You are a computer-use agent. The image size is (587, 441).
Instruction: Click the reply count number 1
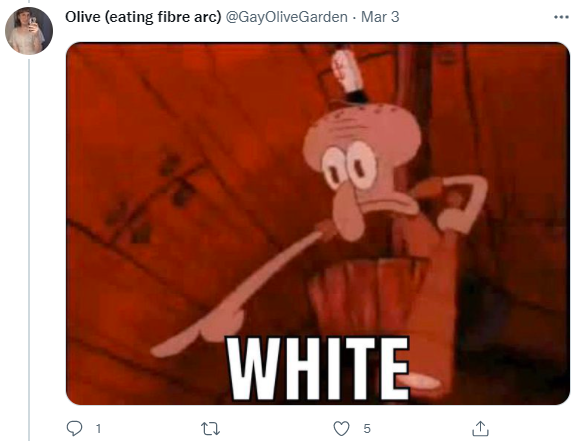click(98, 429)
